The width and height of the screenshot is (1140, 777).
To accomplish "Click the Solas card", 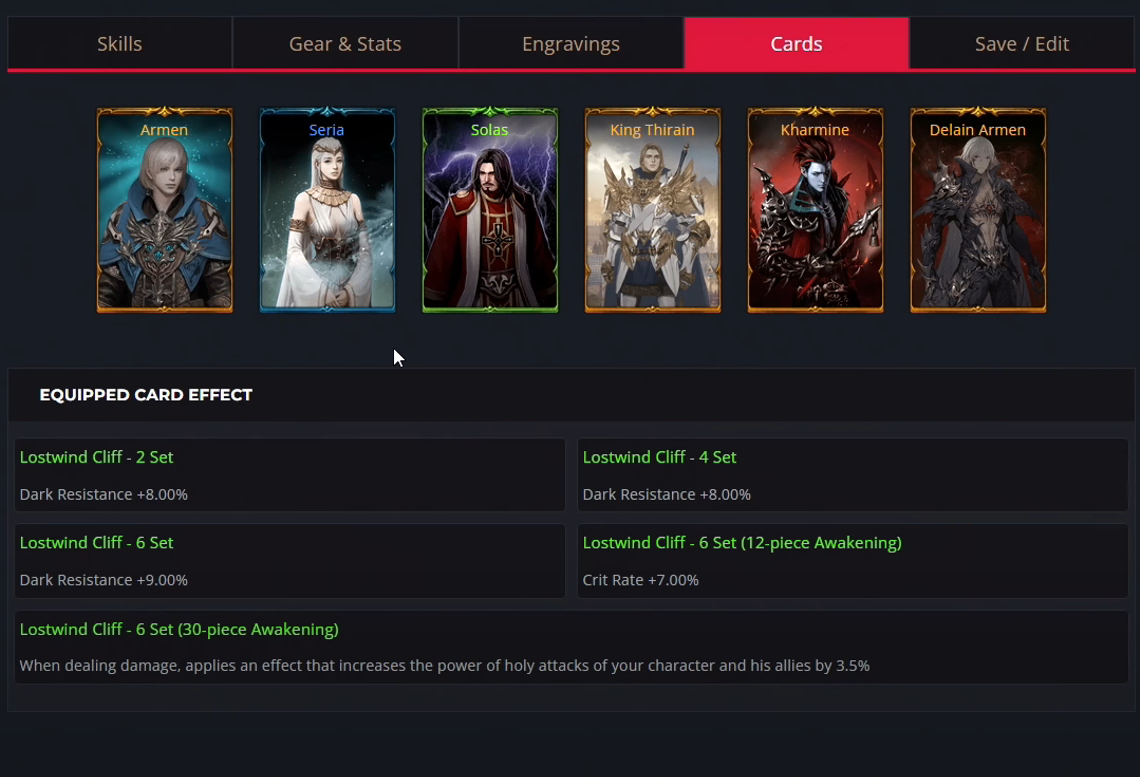I will tap(490, 210).
